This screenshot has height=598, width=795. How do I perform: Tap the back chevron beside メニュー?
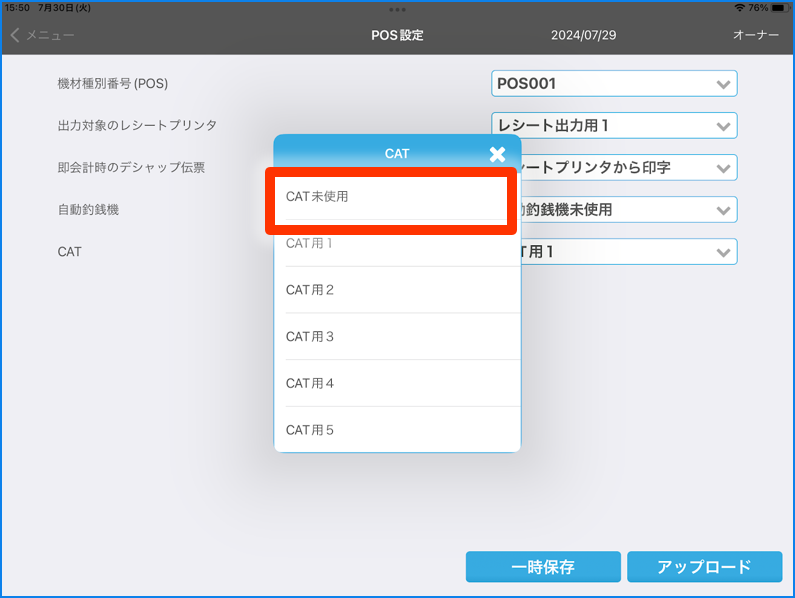point(15,35)
